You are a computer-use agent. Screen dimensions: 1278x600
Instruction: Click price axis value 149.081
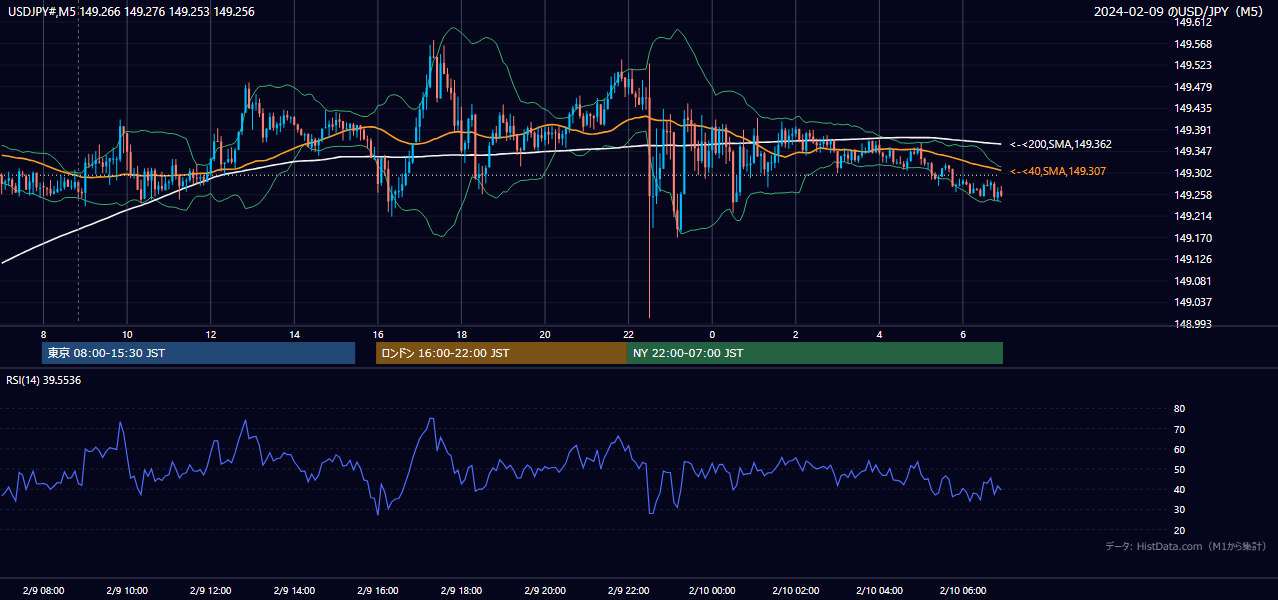tap(1194, 281)
